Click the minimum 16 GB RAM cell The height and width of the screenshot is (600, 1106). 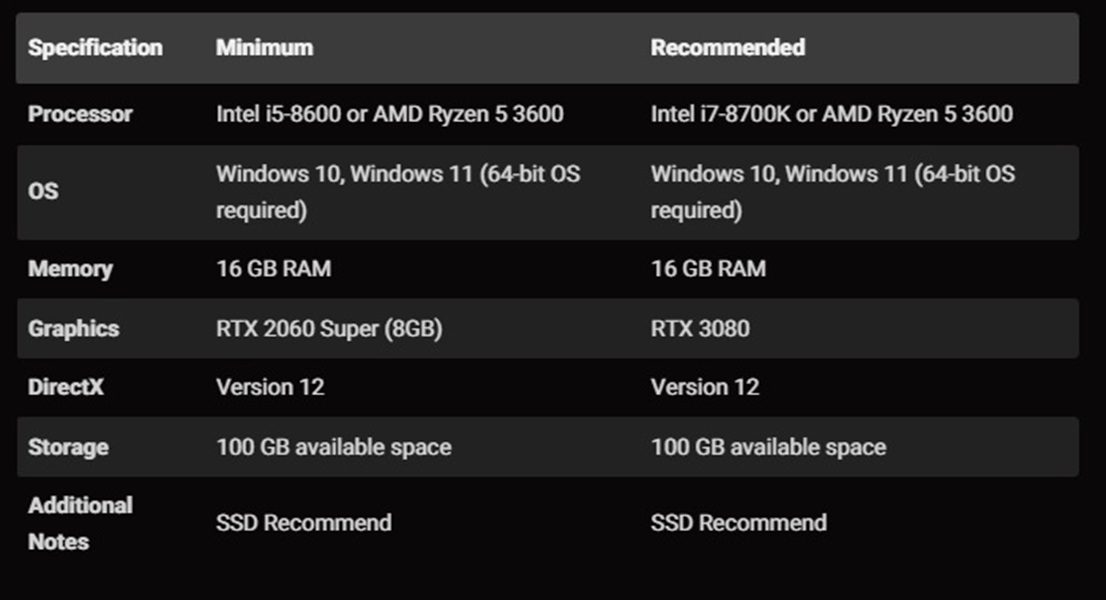coord(273,269)
